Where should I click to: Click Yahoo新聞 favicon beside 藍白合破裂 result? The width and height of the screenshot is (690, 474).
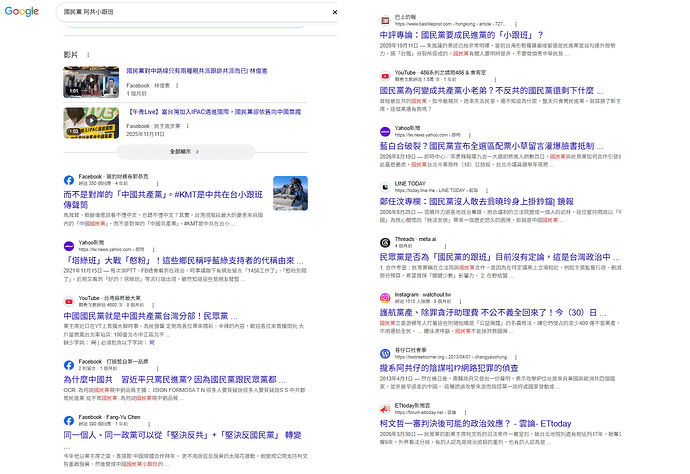click(385, 132)
